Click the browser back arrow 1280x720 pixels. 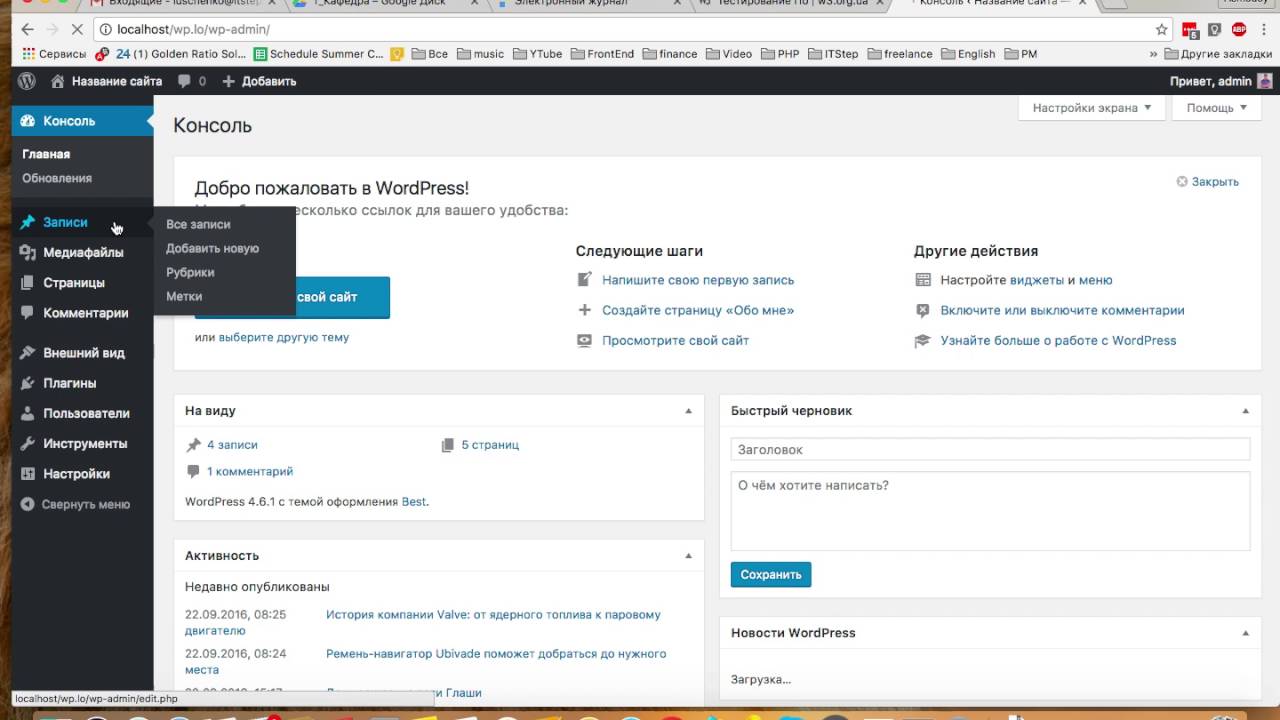(26, 29)
